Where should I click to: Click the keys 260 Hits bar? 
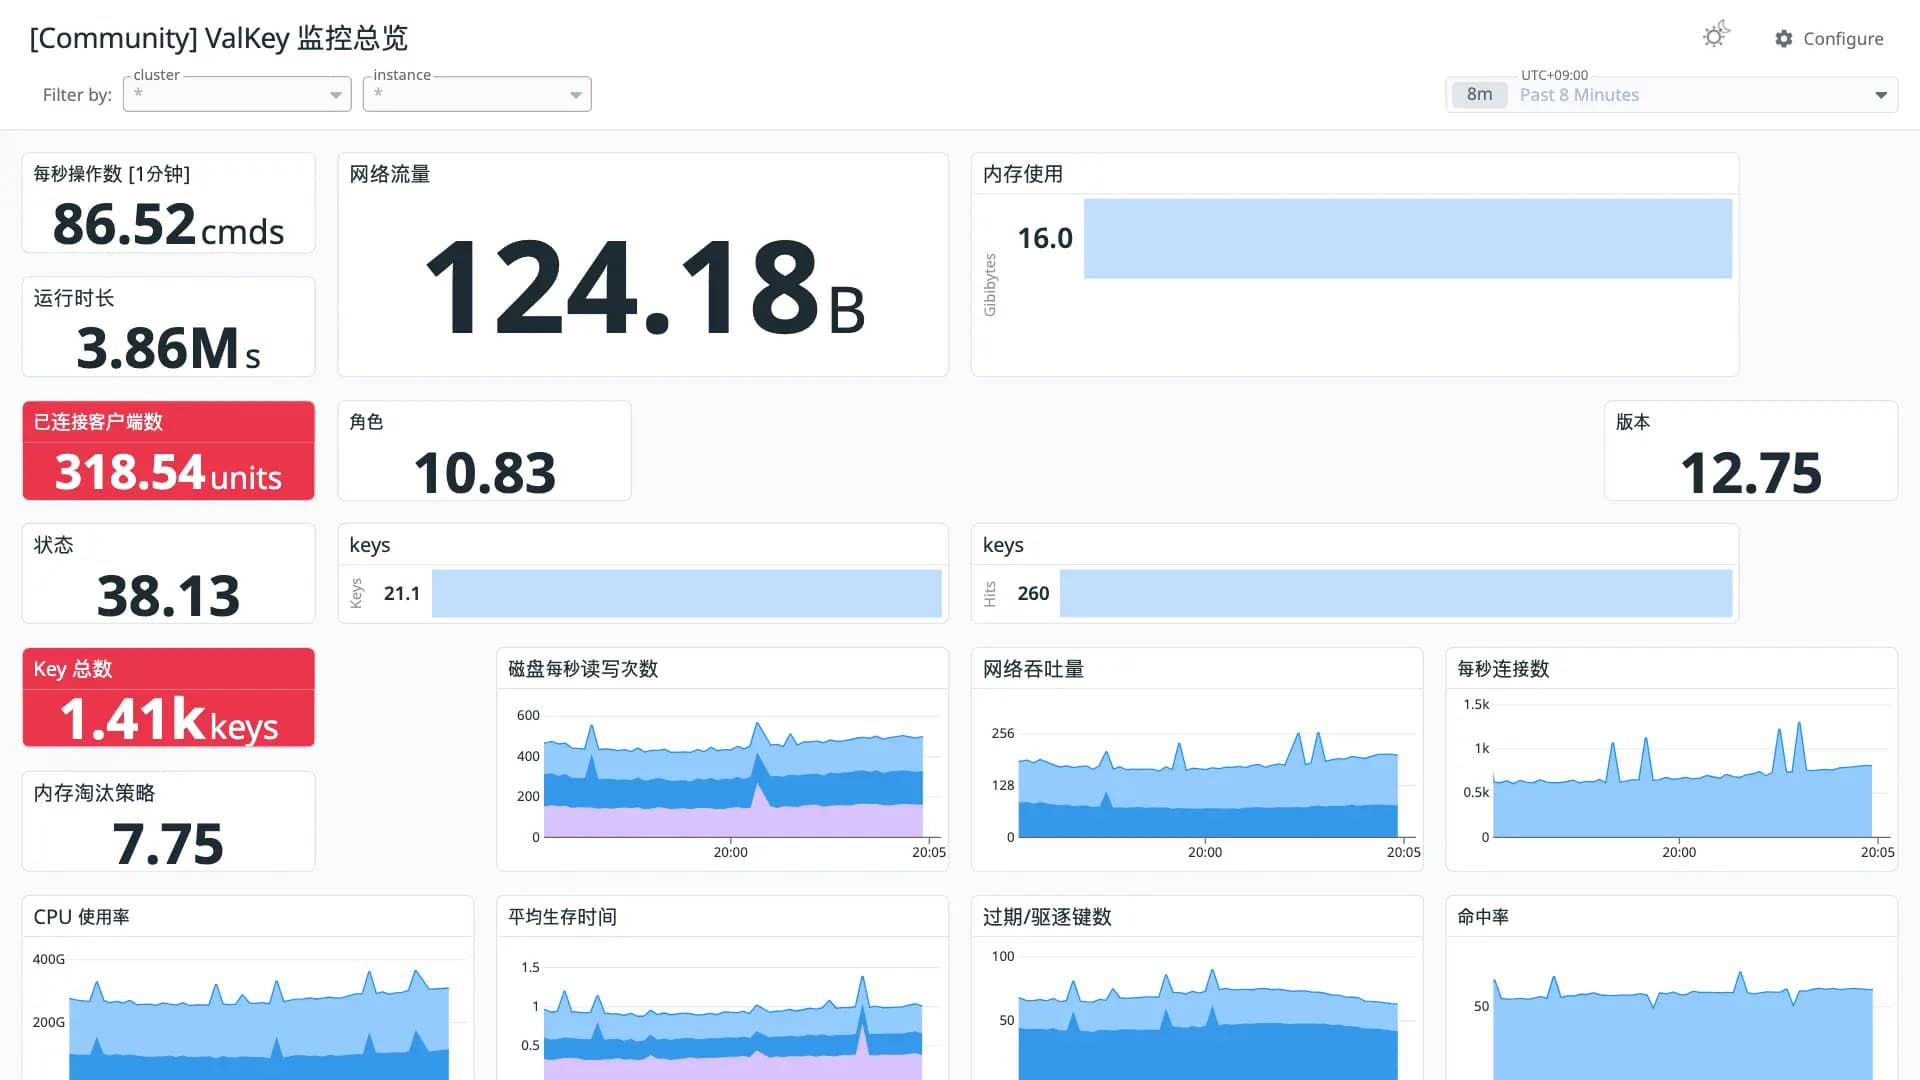[x=1395, y=593]
